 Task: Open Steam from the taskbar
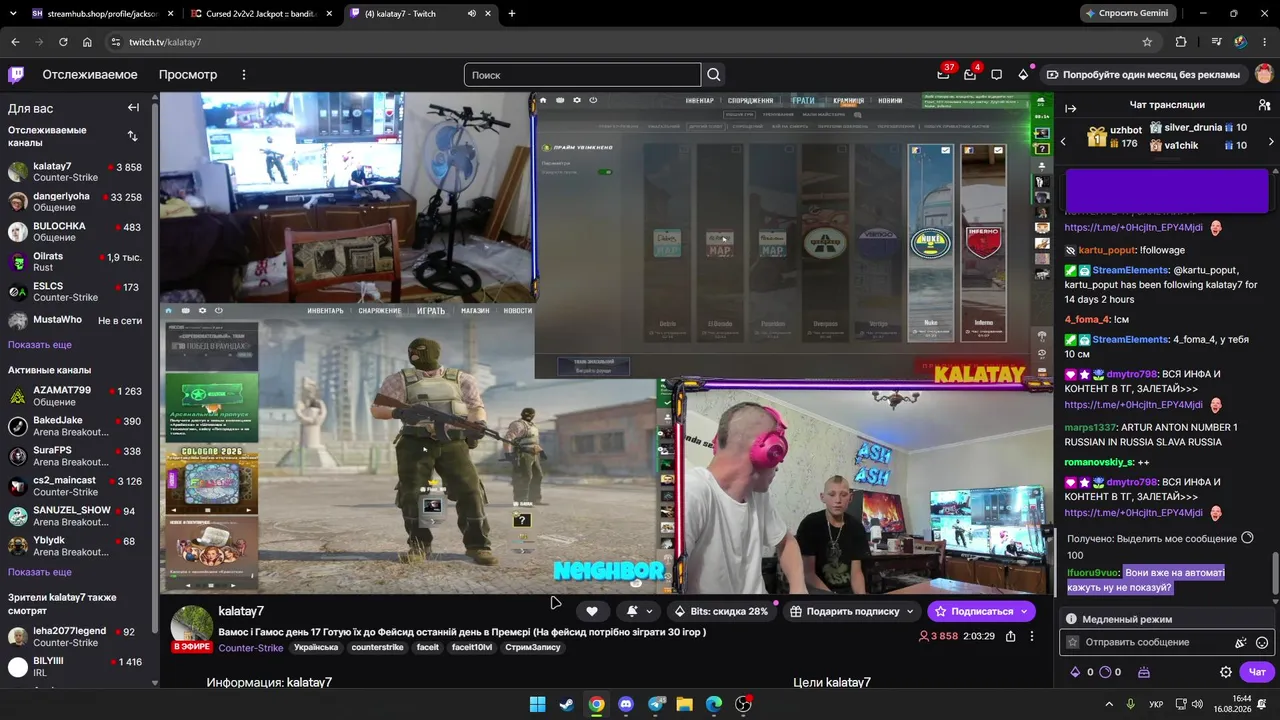tap(566, 704)
